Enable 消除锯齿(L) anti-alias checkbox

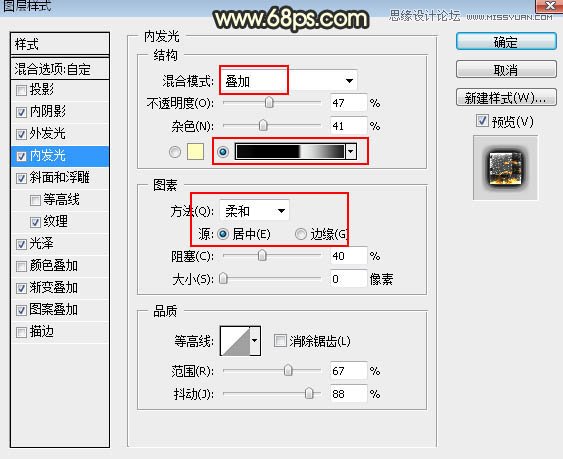280,340
